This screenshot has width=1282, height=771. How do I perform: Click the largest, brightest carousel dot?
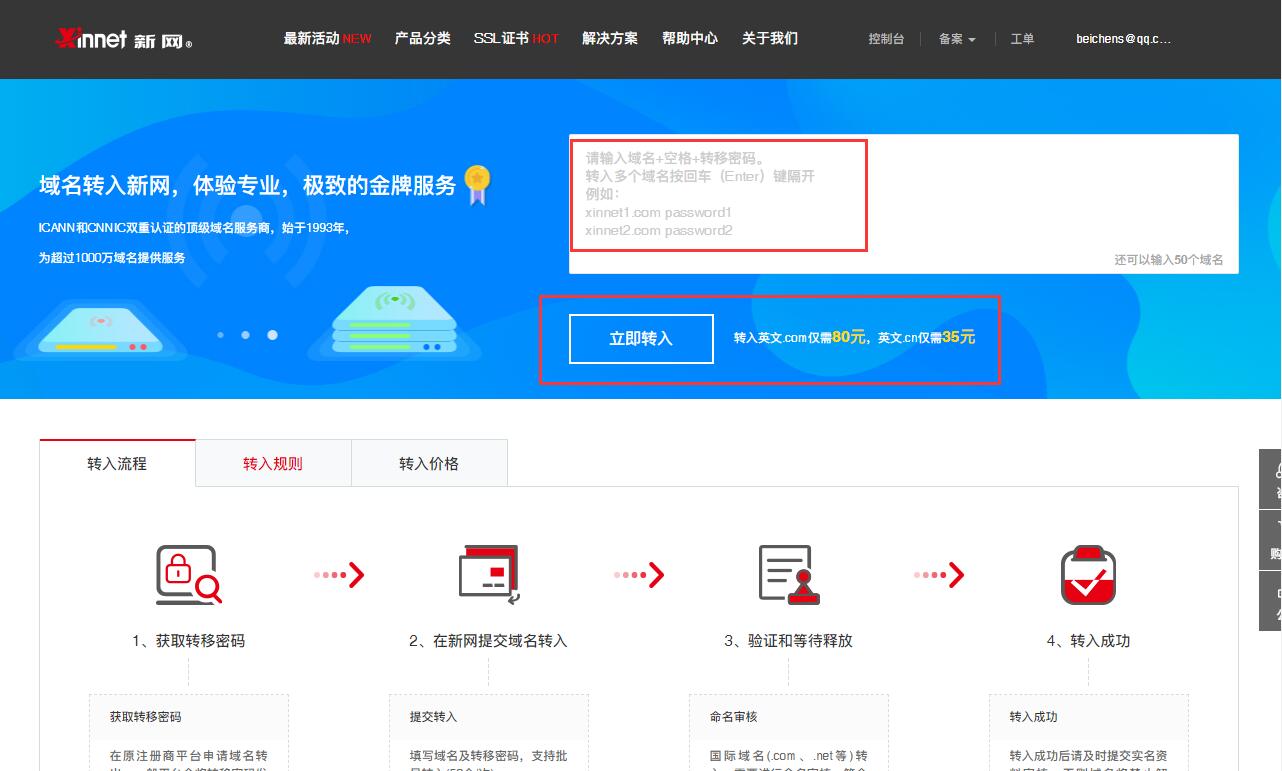pyautogui.click(x=272, y=335)
